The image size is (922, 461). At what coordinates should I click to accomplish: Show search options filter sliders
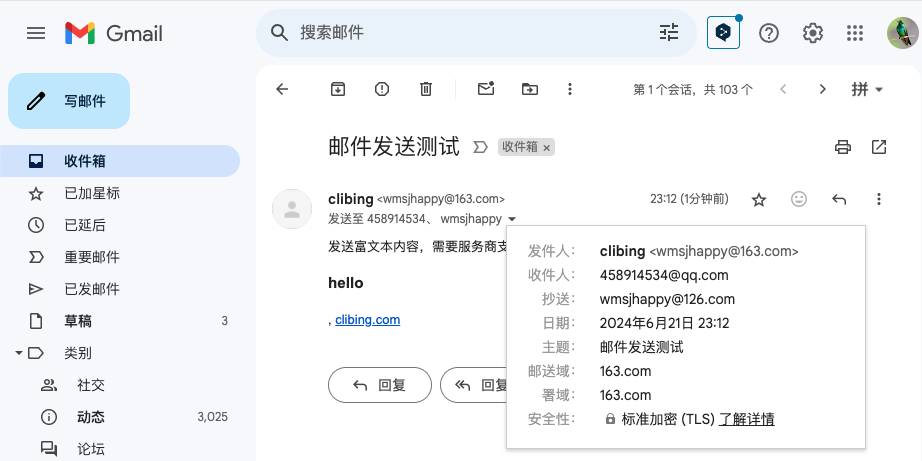pyautogui.click(x=669, y=33)
